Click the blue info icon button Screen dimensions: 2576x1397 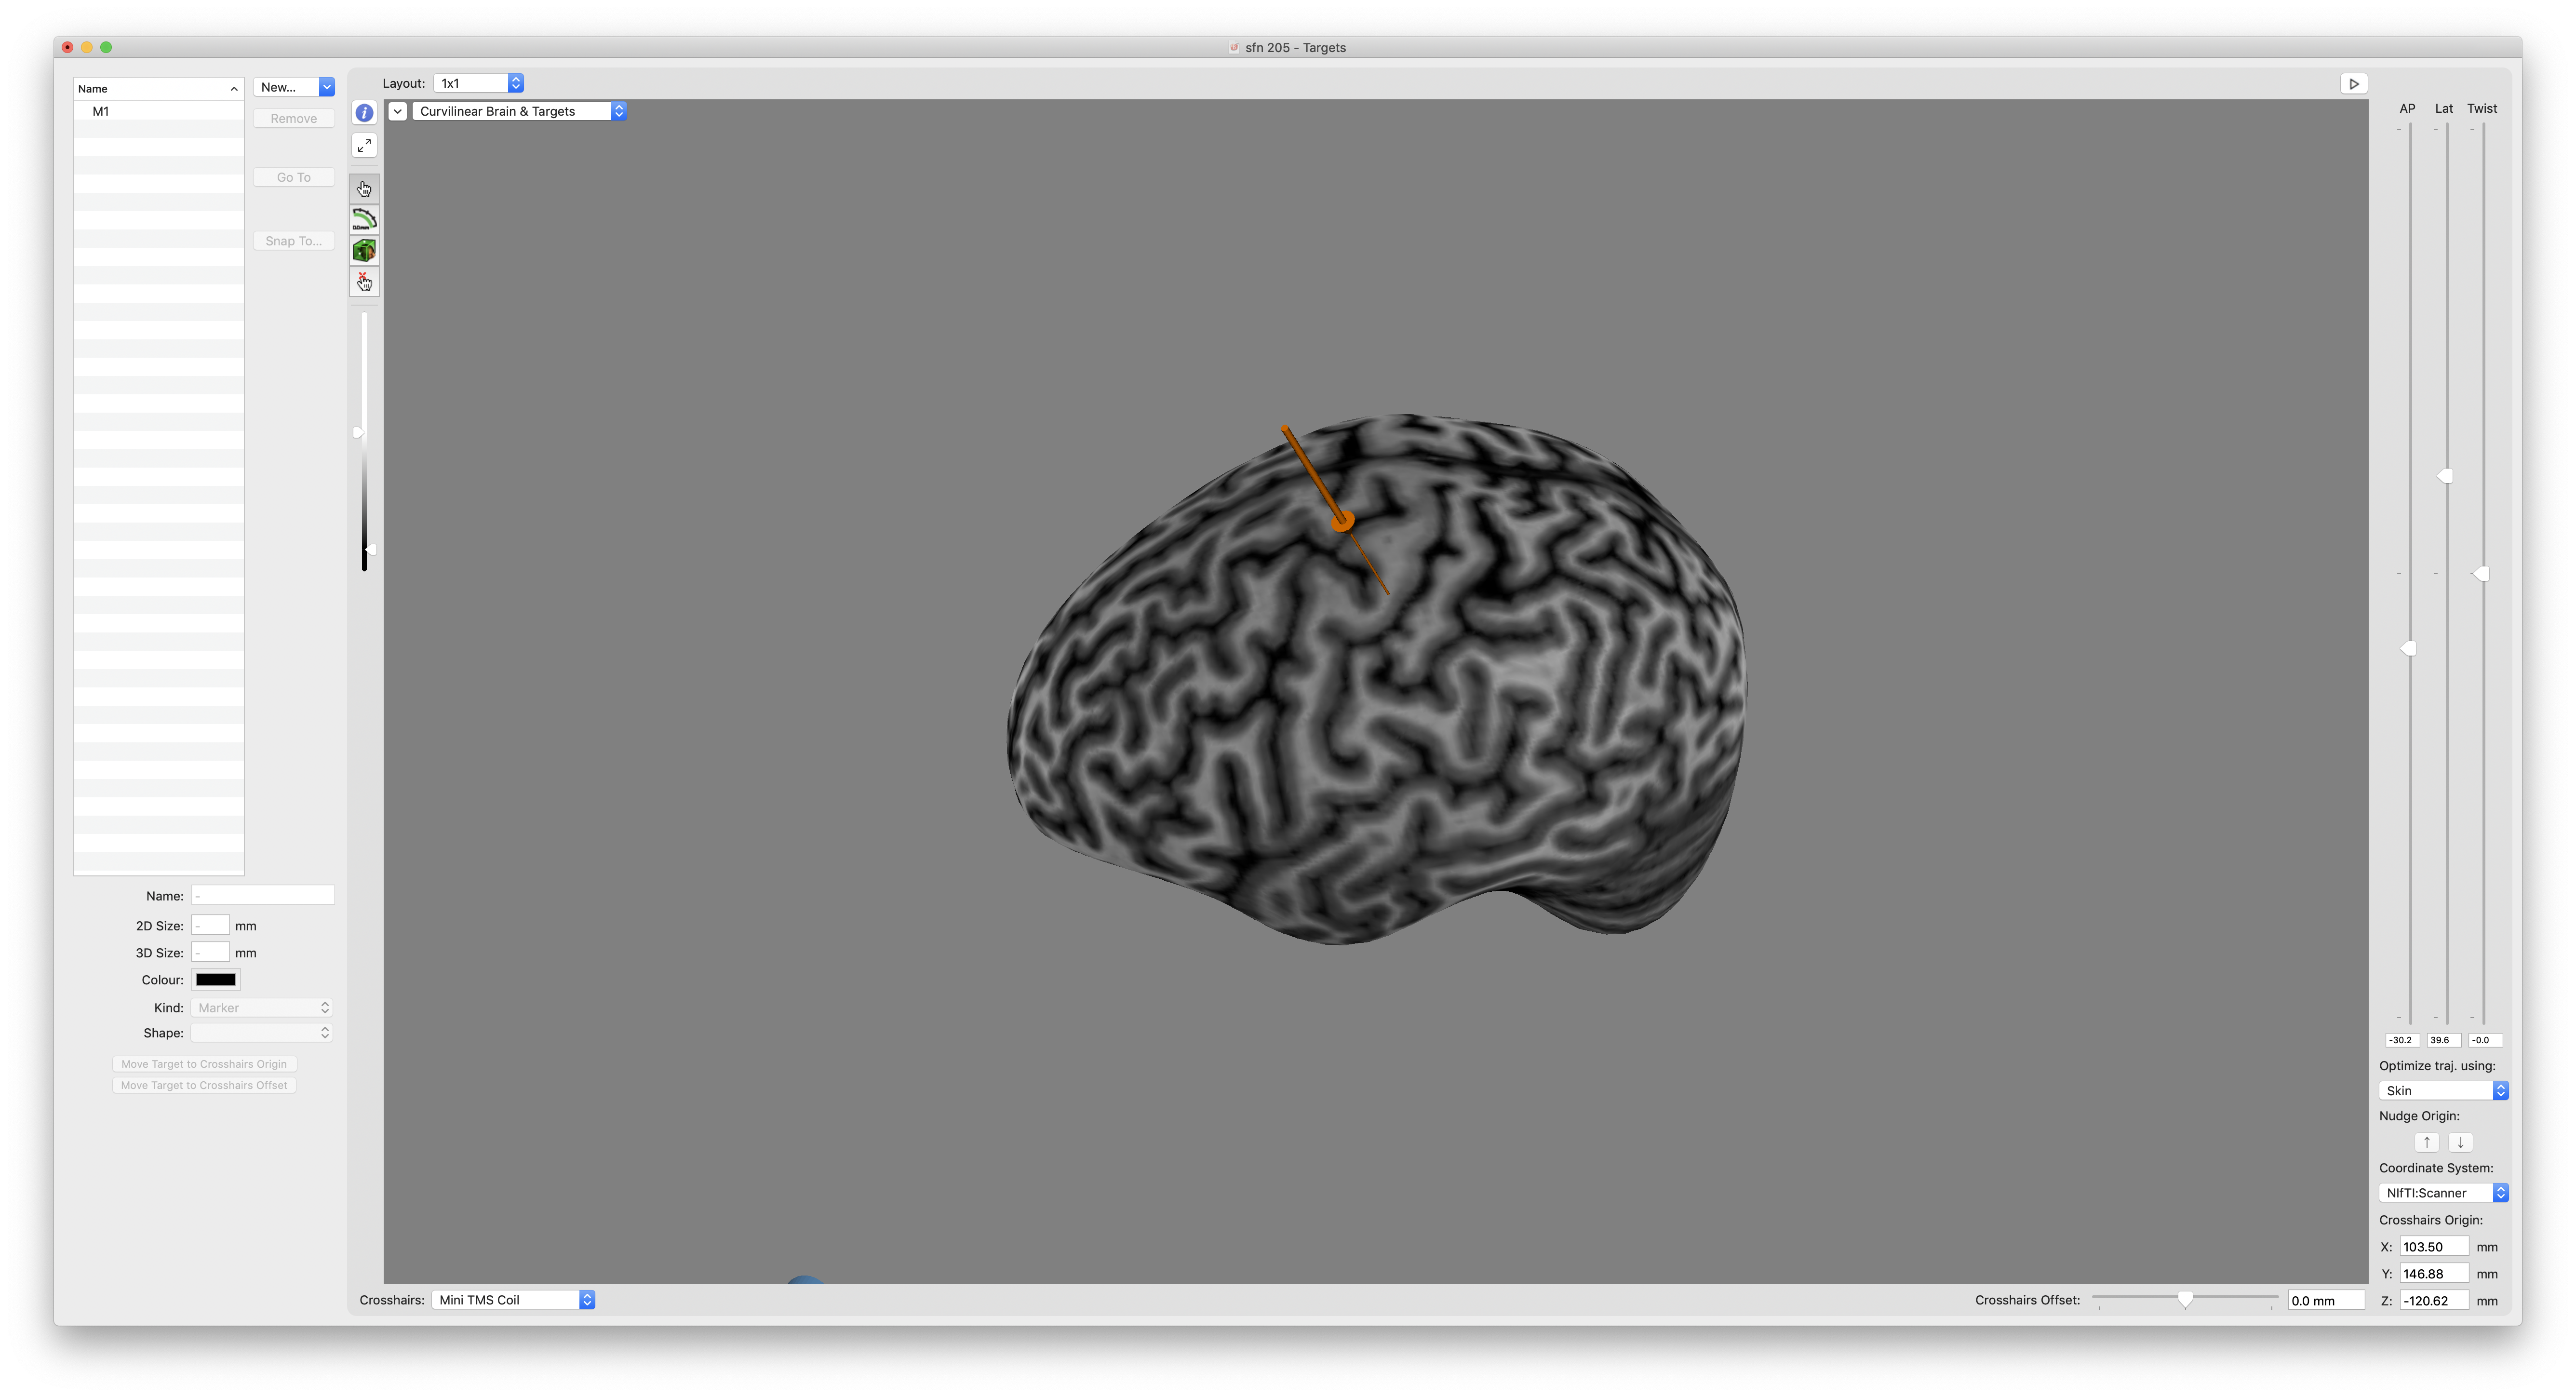point(364,113)
